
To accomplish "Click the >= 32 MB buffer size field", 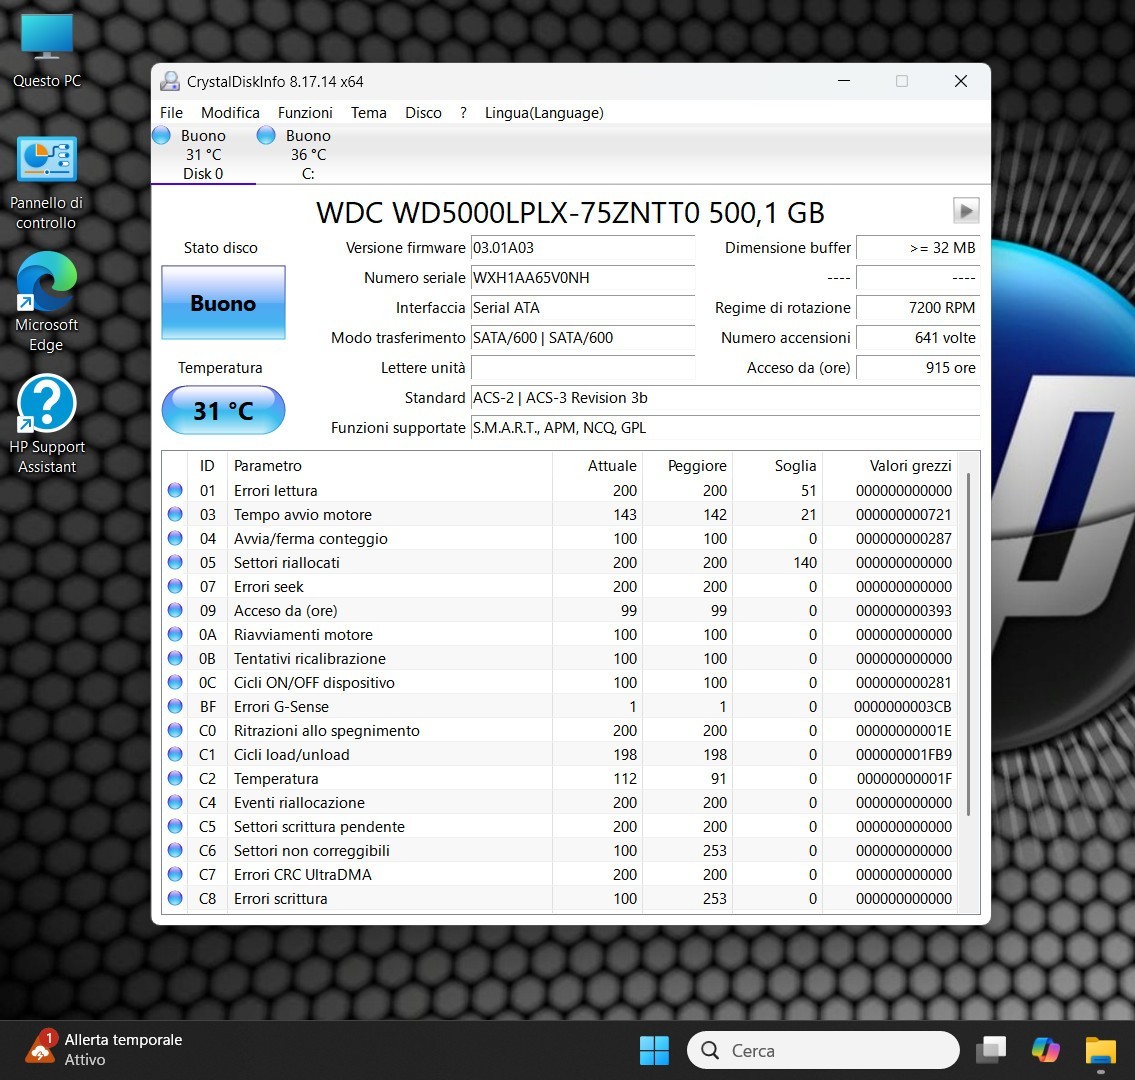I will [x=918, y=248].
